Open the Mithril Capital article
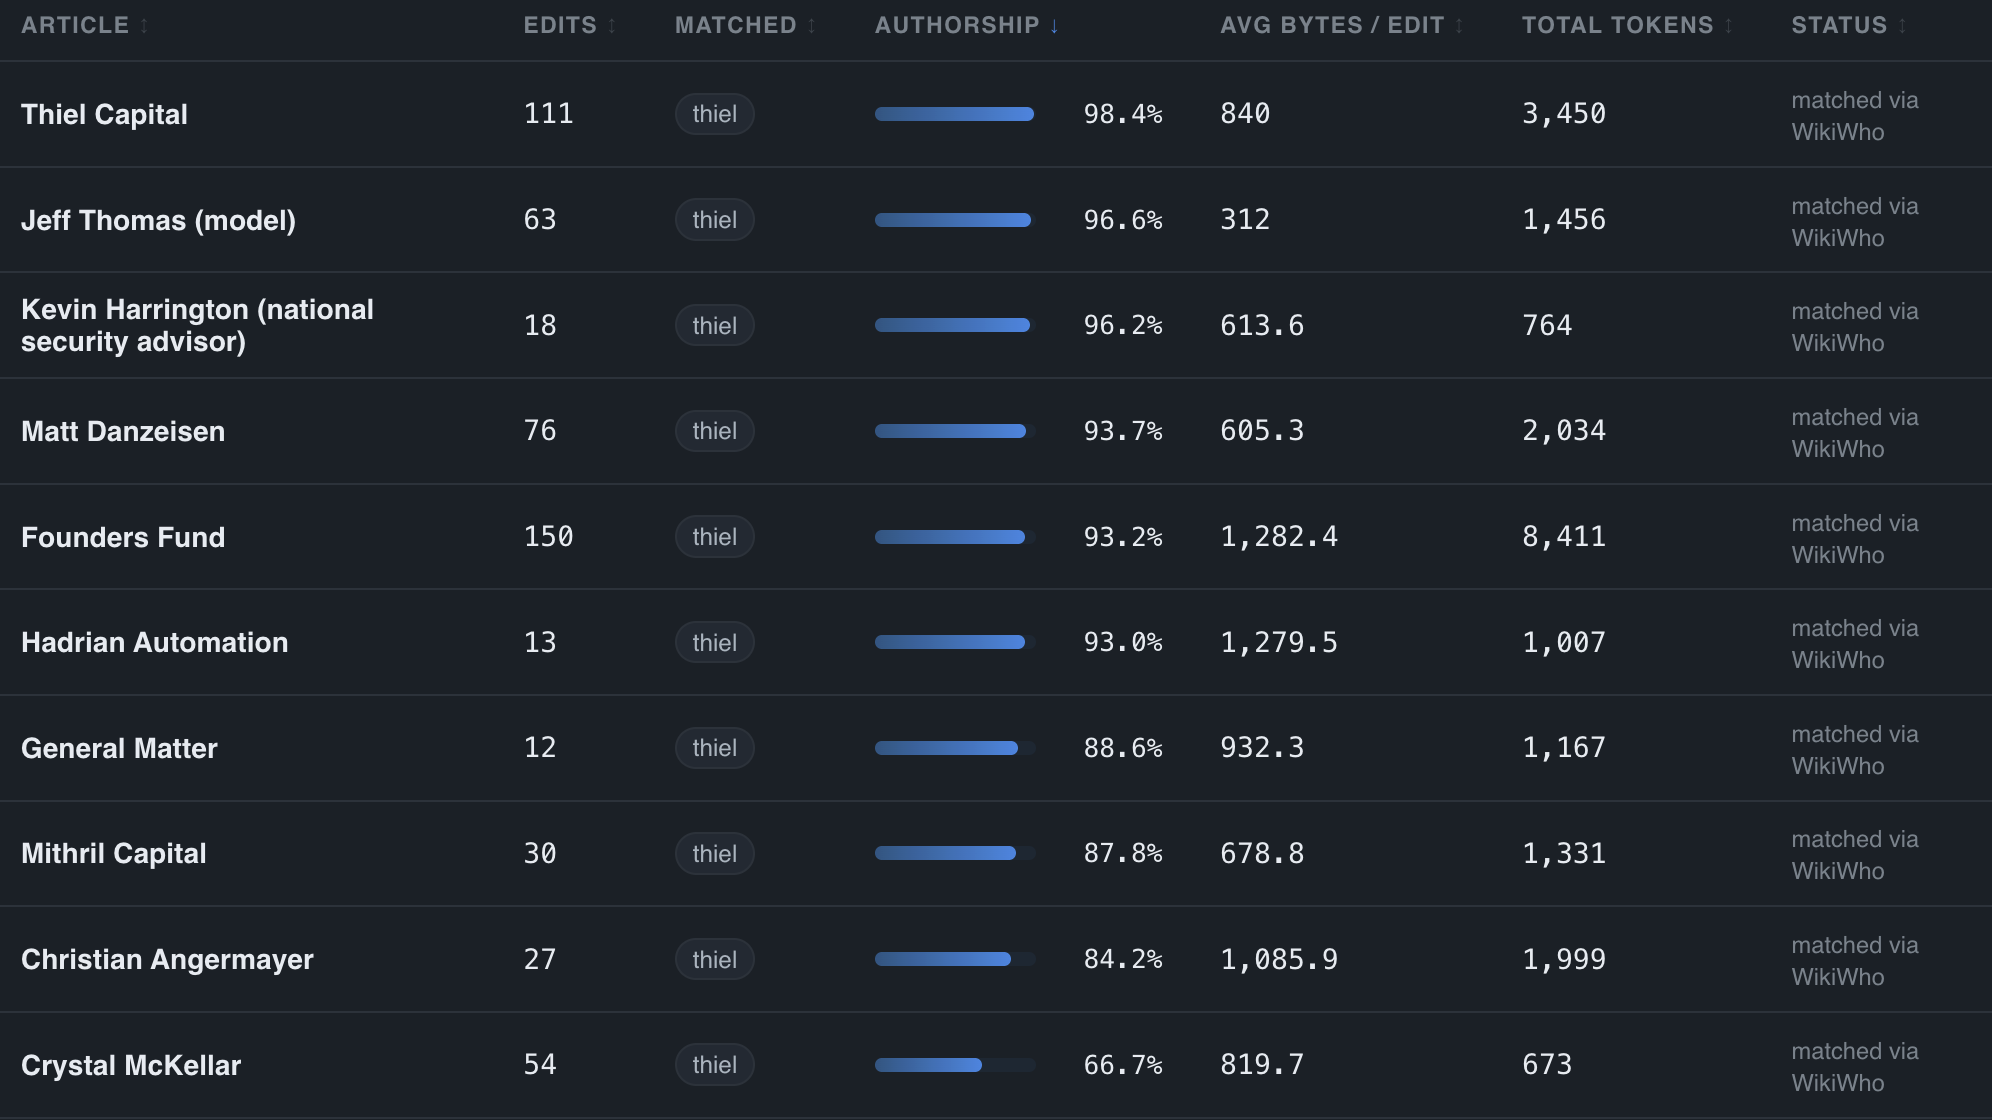The height and width of the screenshot is (1120, 1992). click(x=114, y=854)
